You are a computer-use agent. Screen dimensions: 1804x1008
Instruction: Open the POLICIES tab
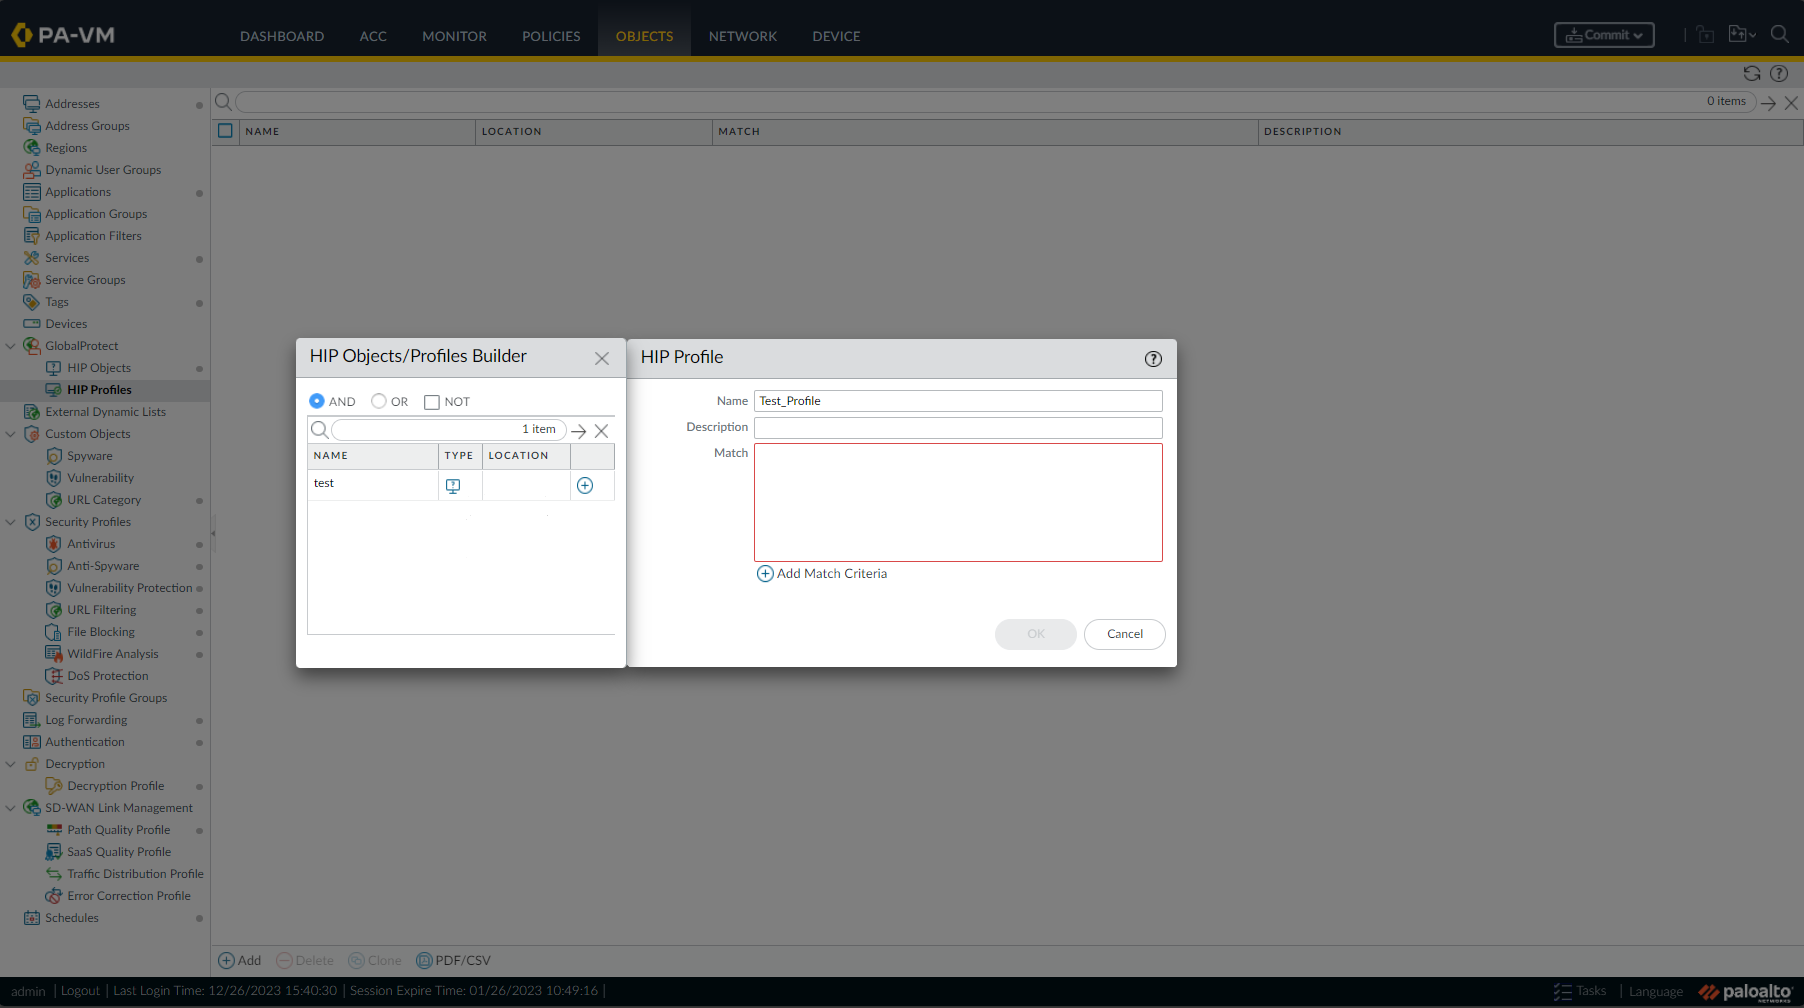[x=551, y=36]
